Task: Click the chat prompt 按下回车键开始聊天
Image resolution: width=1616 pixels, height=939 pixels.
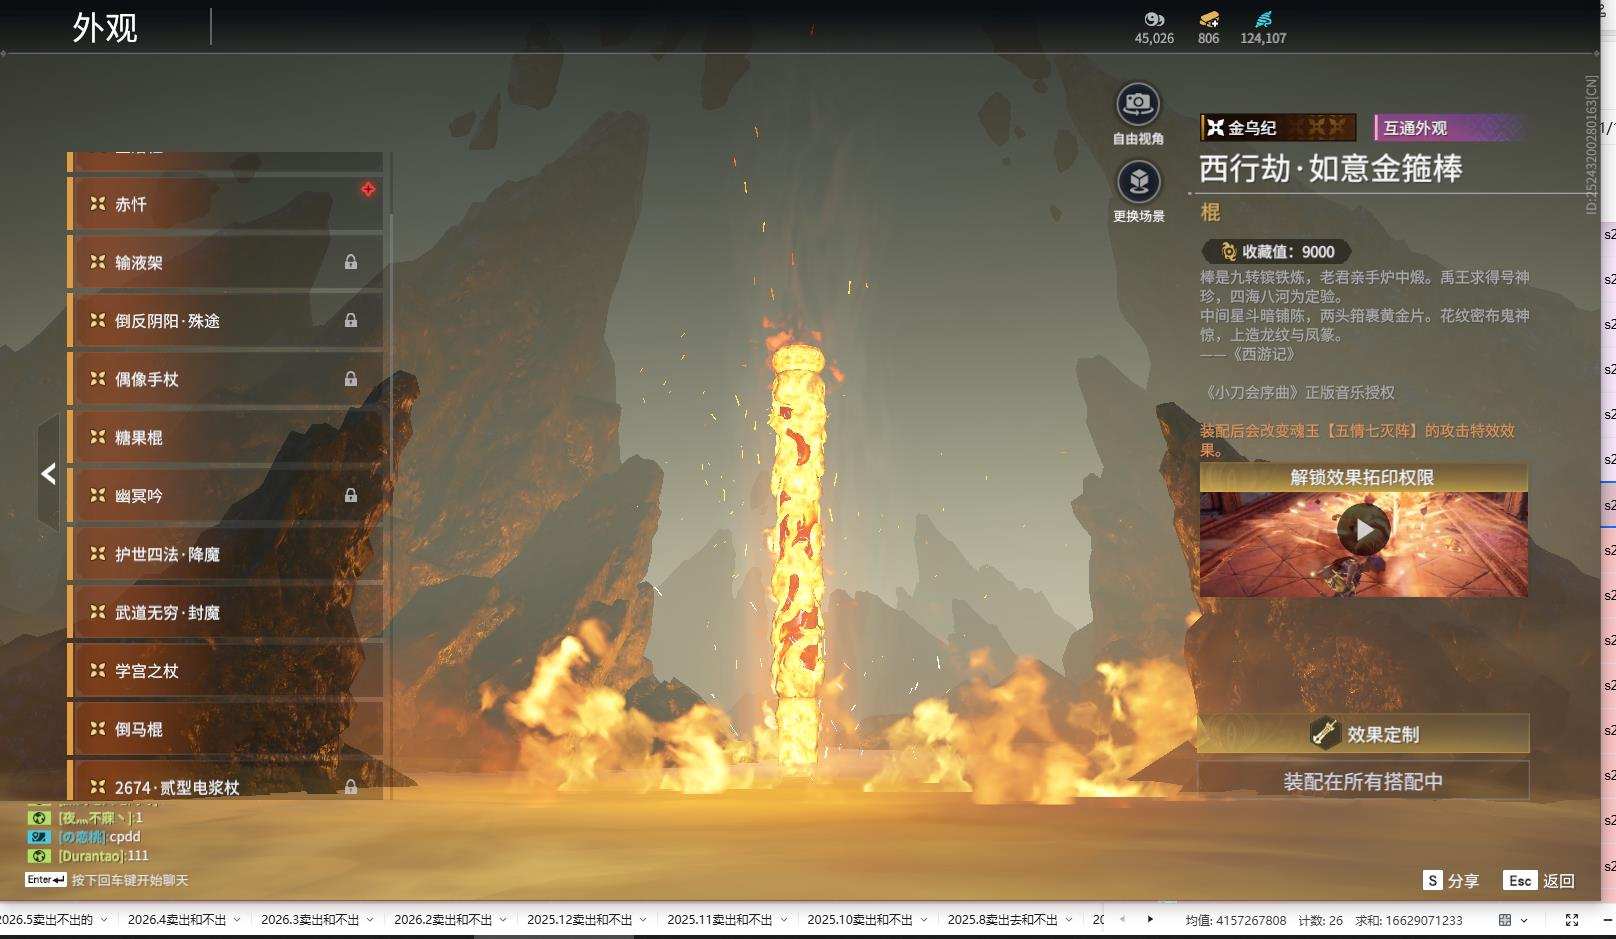Action: (x=130, y=881)
